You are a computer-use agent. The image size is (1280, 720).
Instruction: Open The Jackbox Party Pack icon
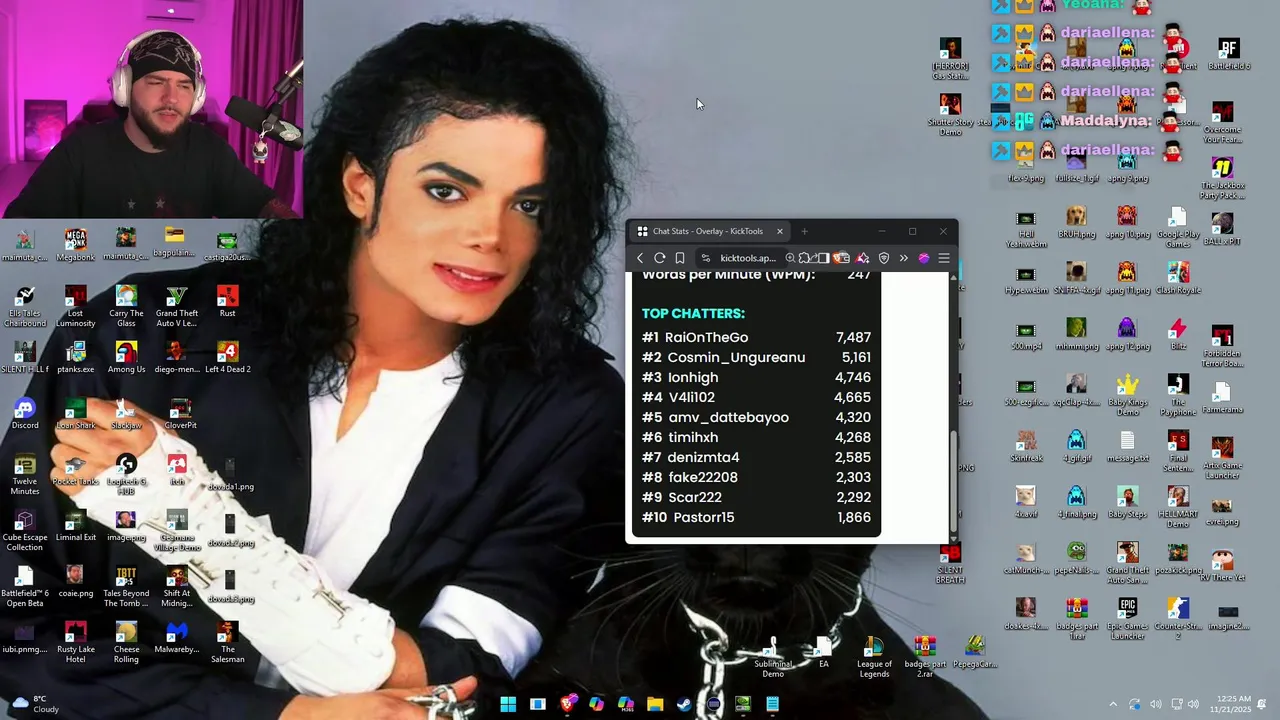tap(1223, 179)
